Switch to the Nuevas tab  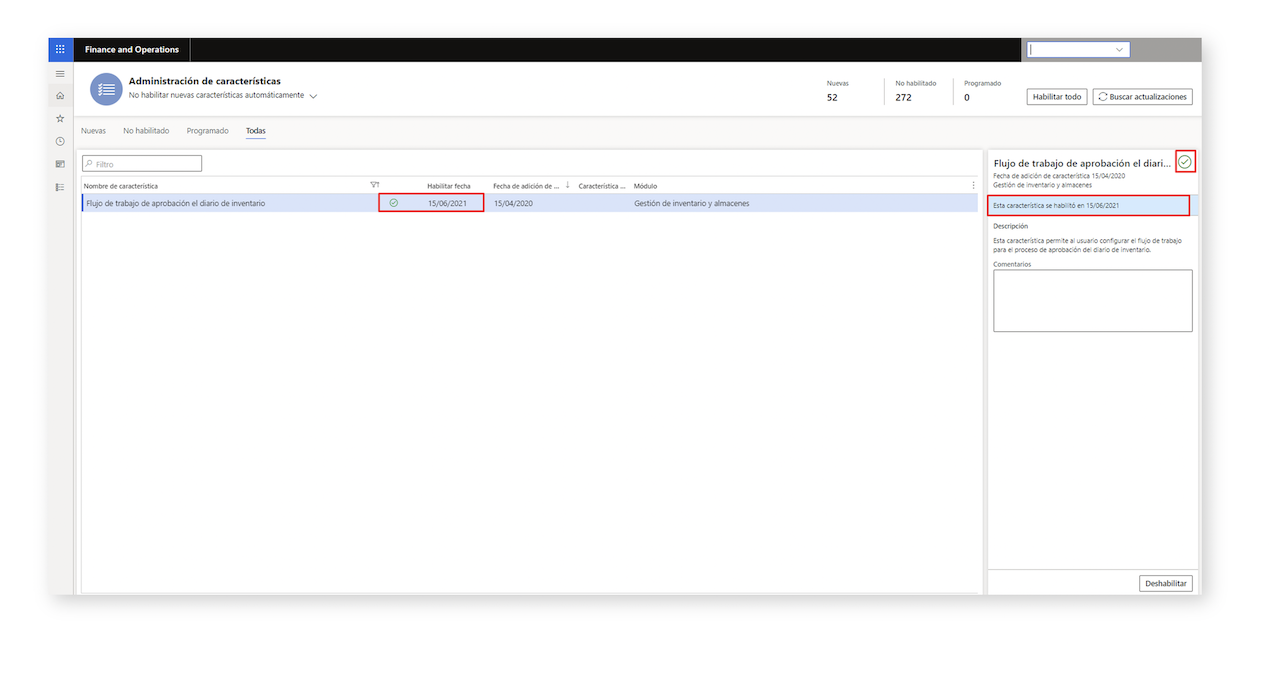click(x=93, y=131)
